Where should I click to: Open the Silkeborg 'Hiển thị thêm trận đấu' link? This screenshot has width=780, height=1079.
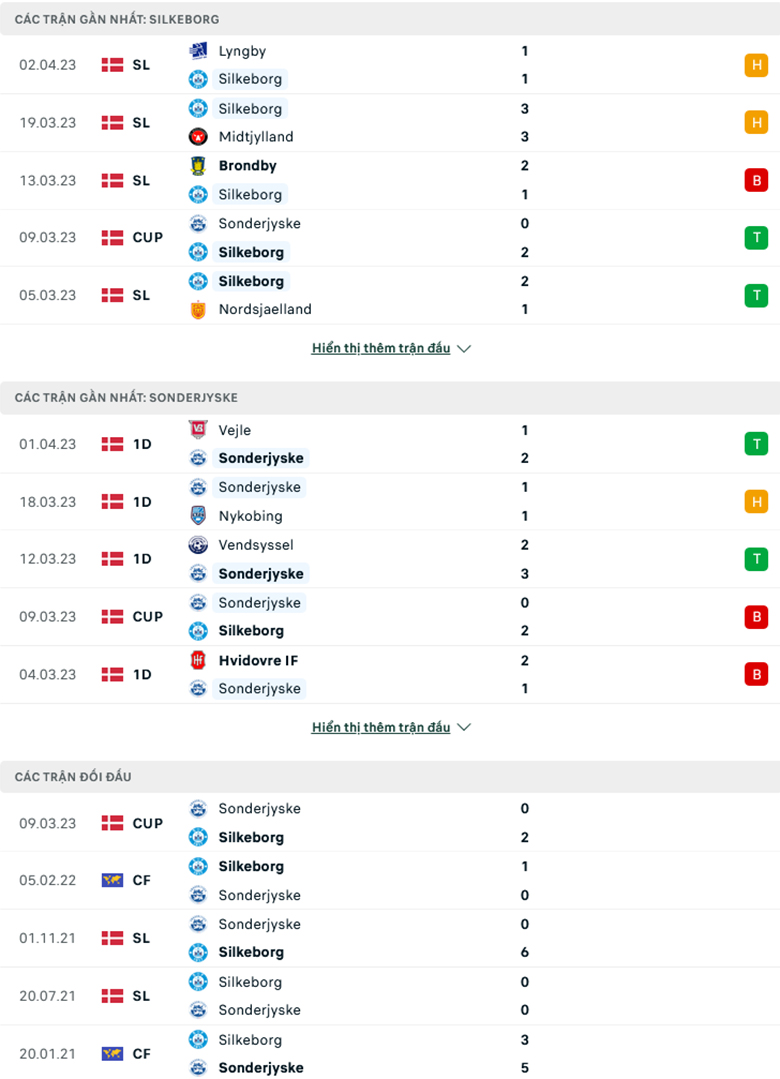(x=380, y=348)
